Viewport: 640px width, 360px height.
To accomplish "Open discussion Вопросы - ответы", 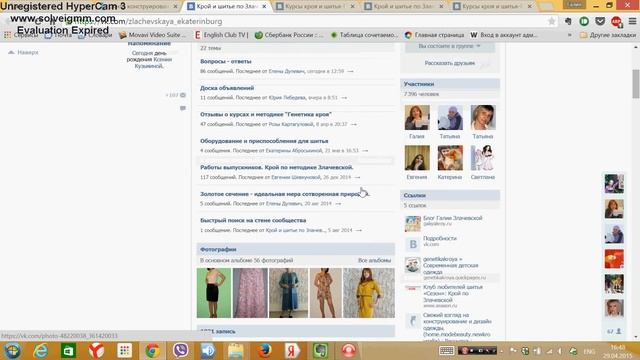I will click(x=226, y=61).
